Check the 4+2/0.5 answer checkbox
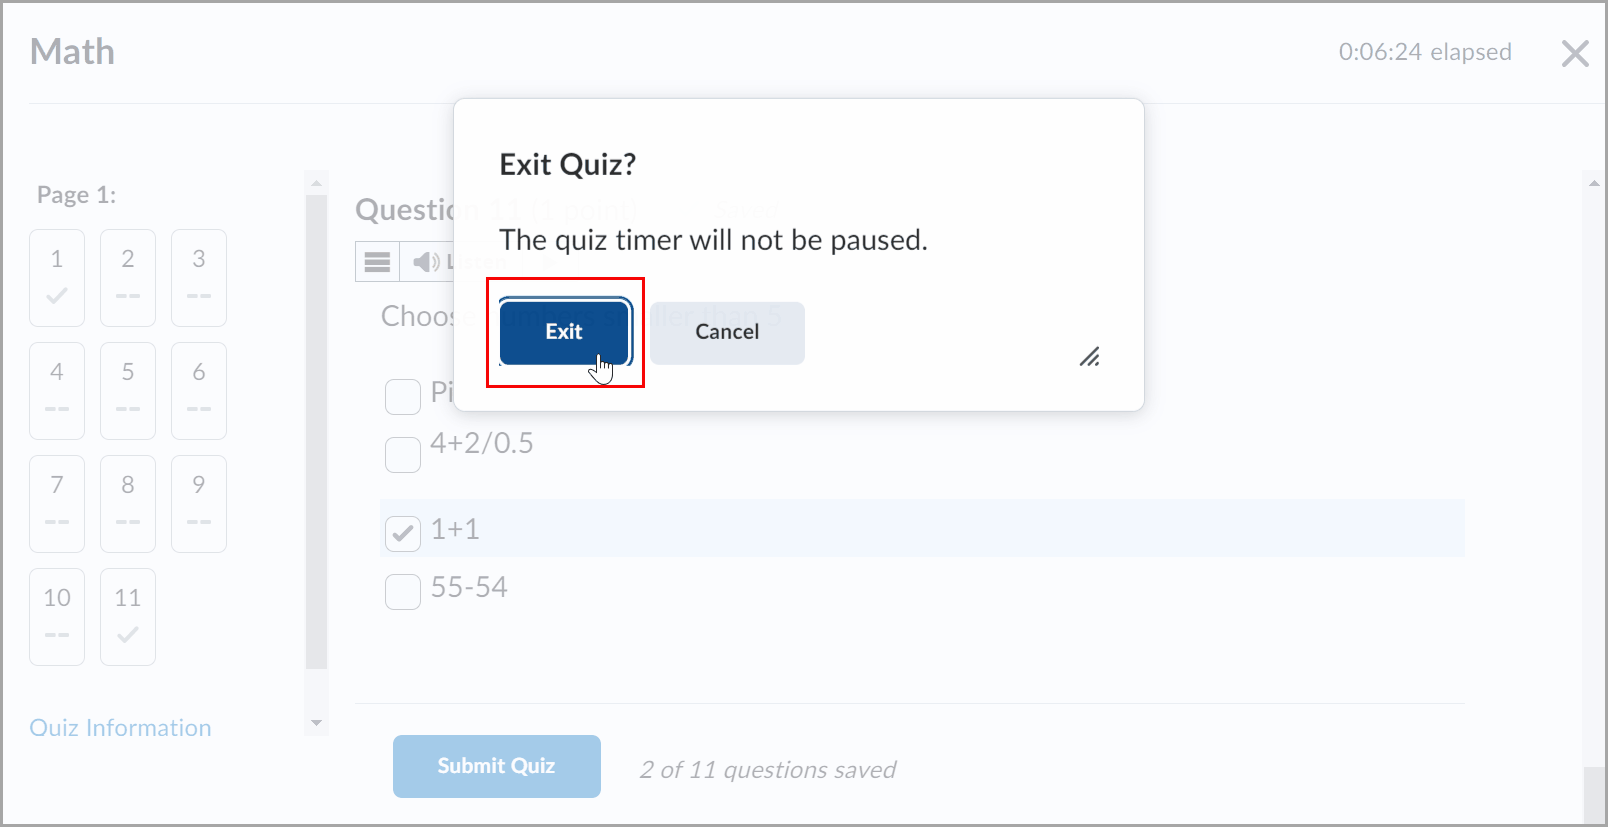 (x=403, y=454)
